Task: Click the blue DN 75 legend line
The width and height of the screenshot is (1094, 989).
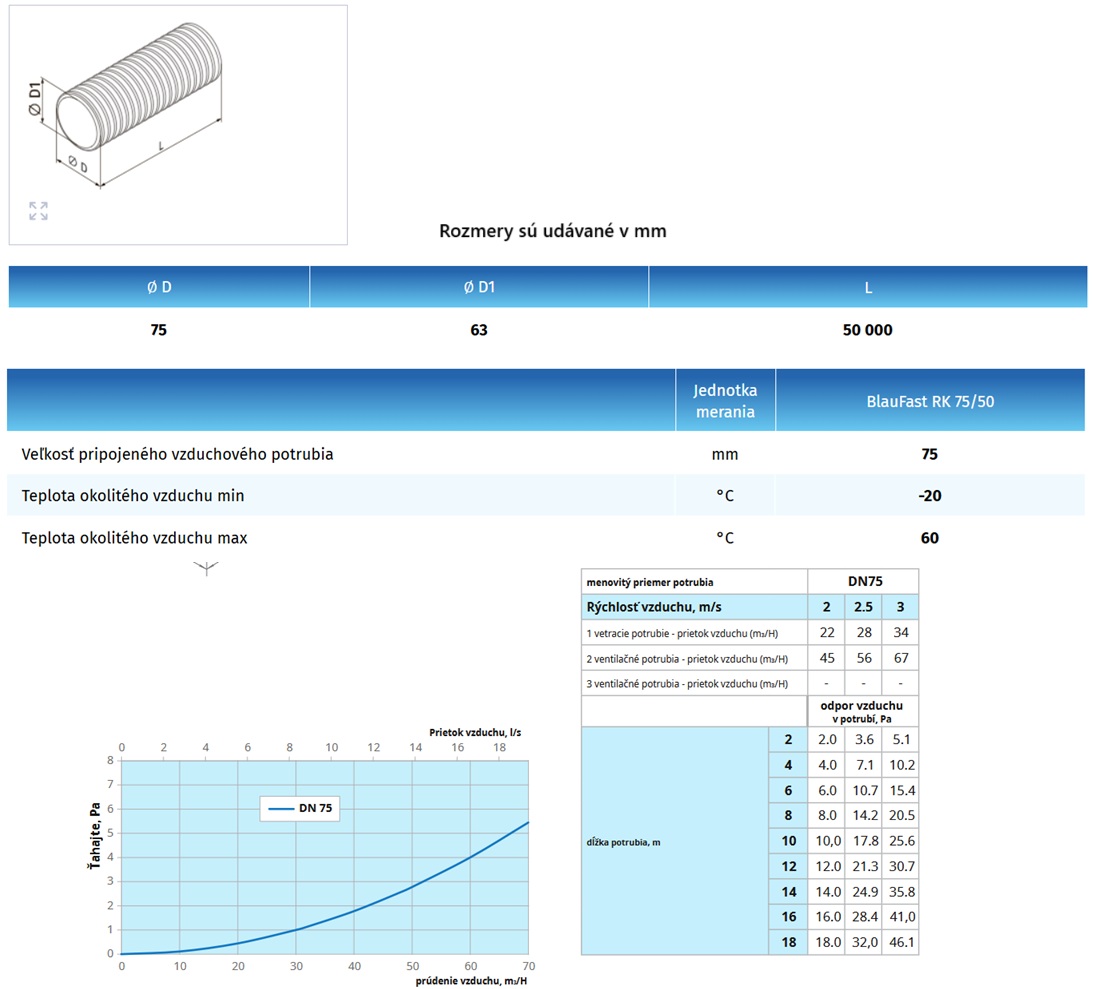Action: coord(279,809)
